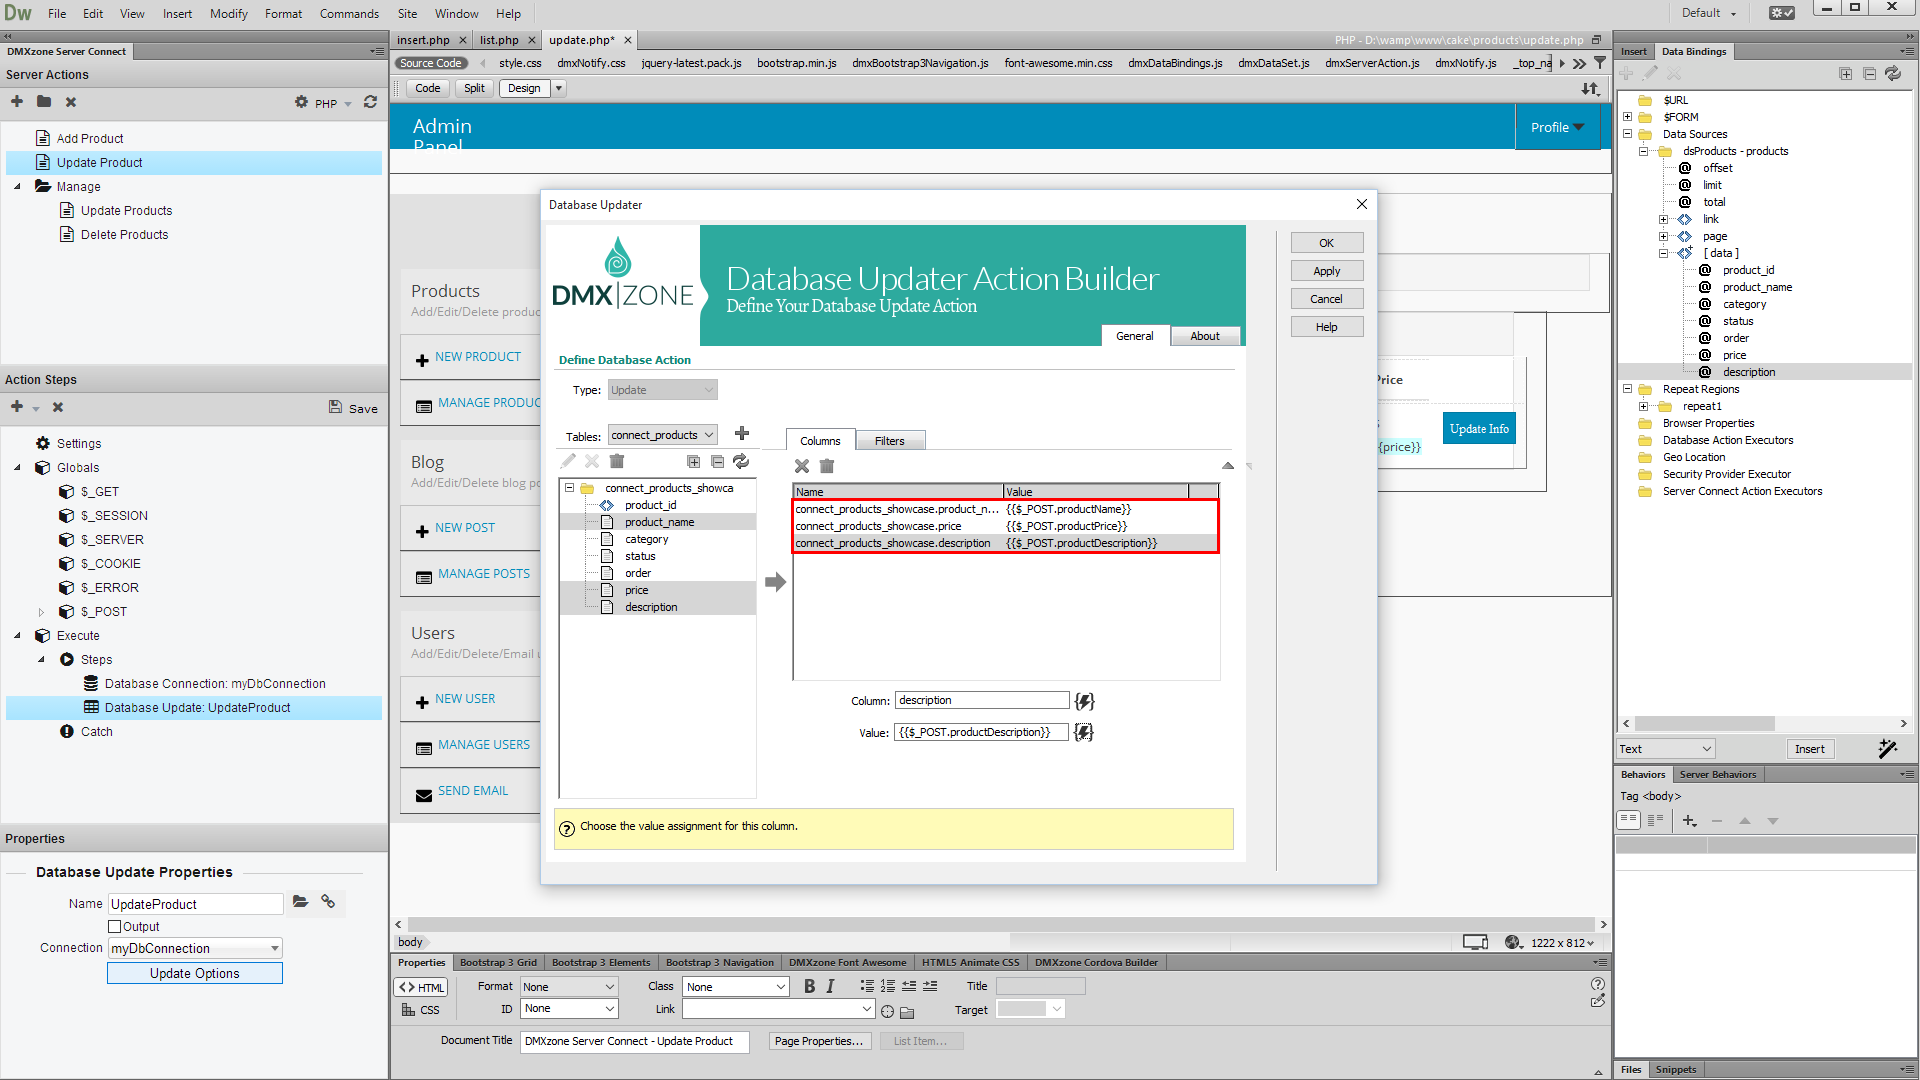The height and width of the screenshot is (1080, 1920).
Task: Click the add table plus icon beside Tables
Action: pos(742,434)
